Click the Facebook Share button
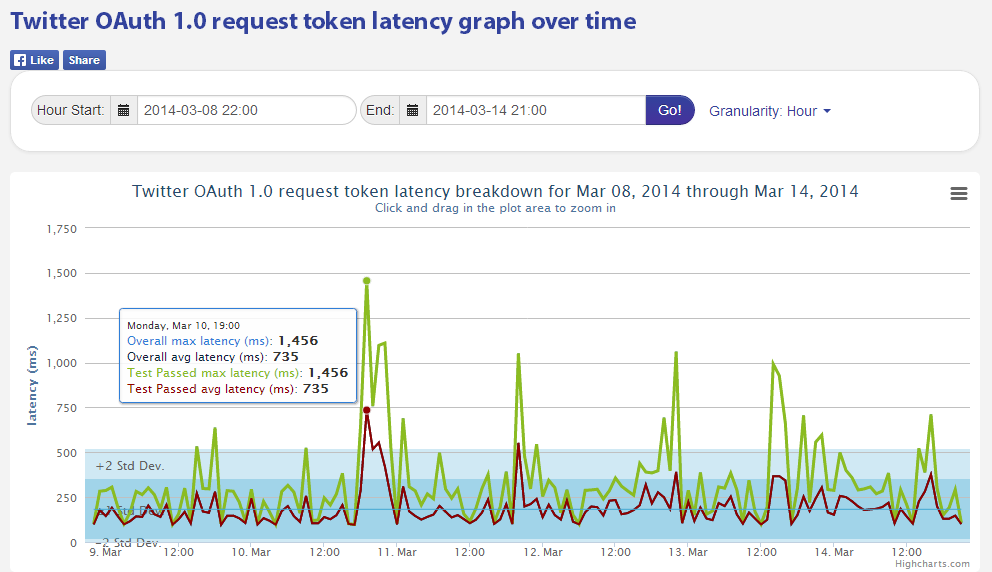This screenshot has width=992, height=572. tap(84, 60)
